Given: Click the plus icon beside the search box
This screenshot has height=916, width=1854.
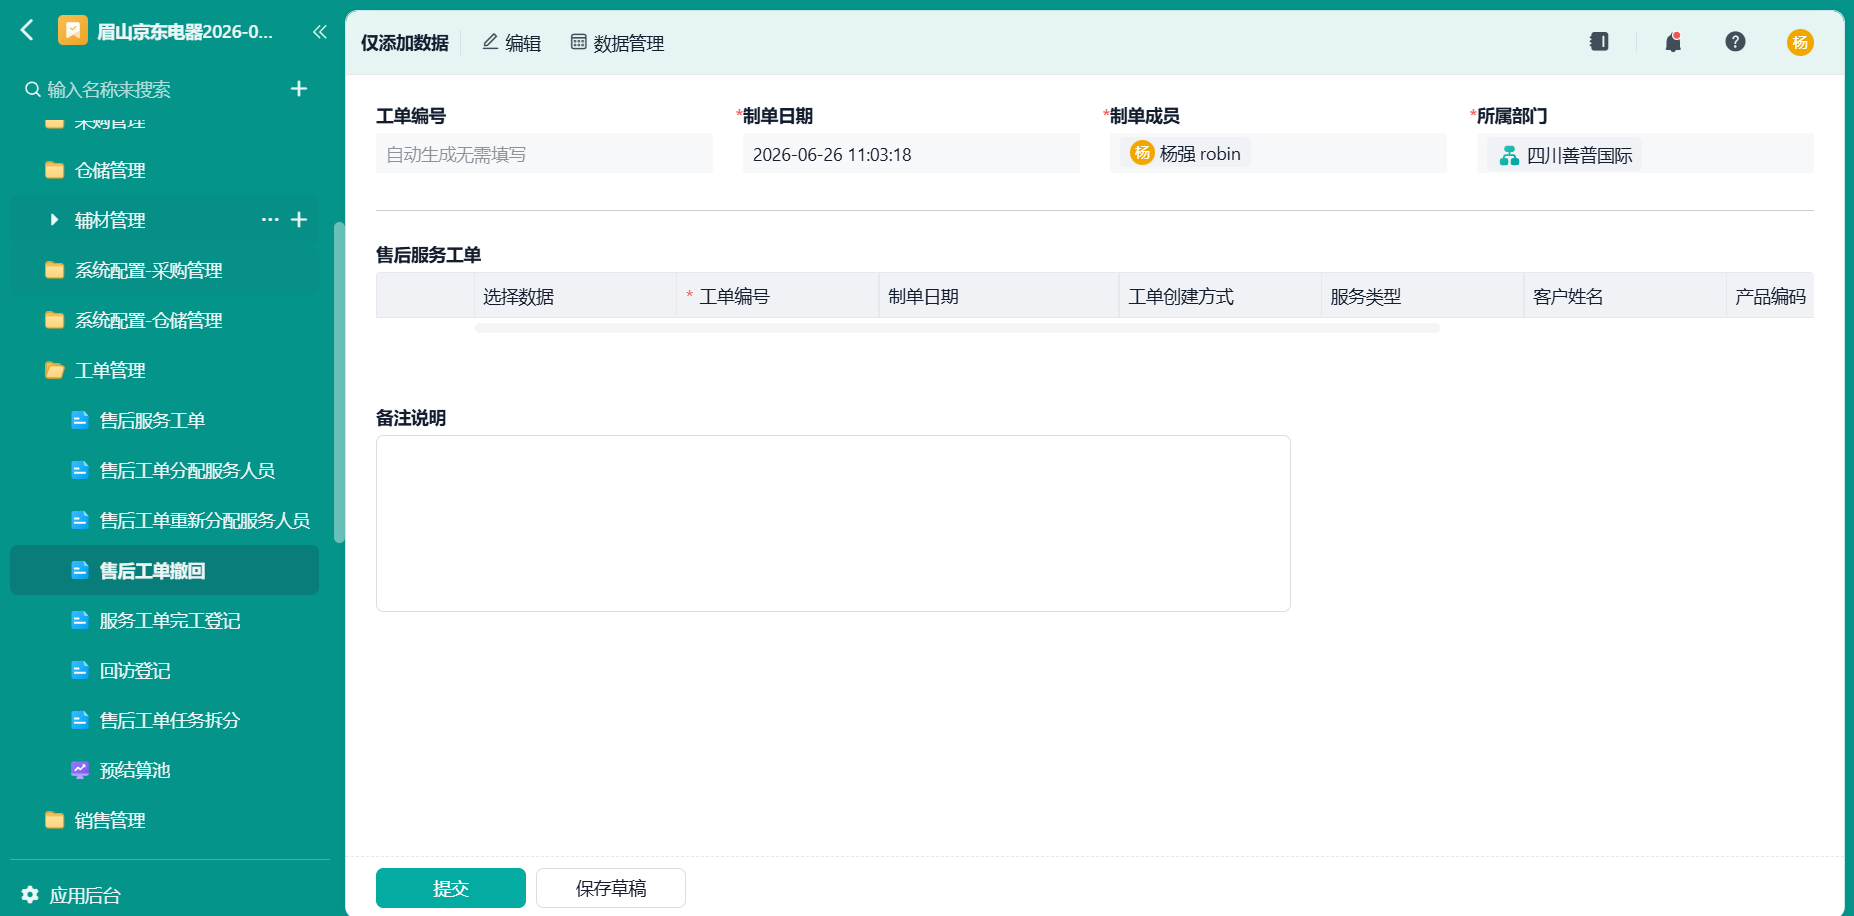Looking at the screenshot, I should pos(298,89).
